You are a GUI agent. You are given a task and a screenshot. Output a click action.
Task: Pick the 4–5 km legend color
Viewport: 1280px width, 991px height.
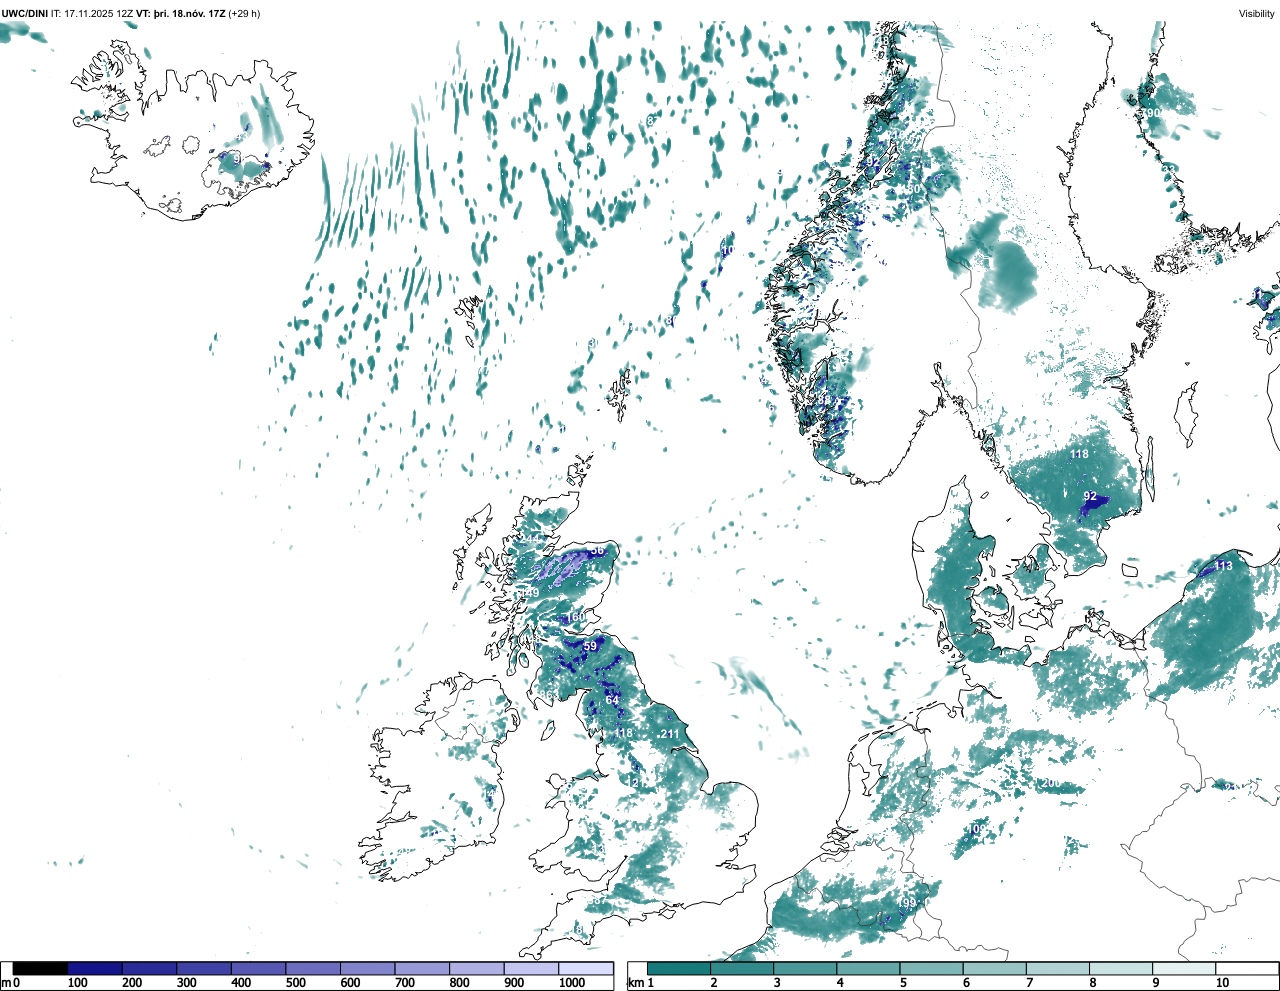(868, 969)
